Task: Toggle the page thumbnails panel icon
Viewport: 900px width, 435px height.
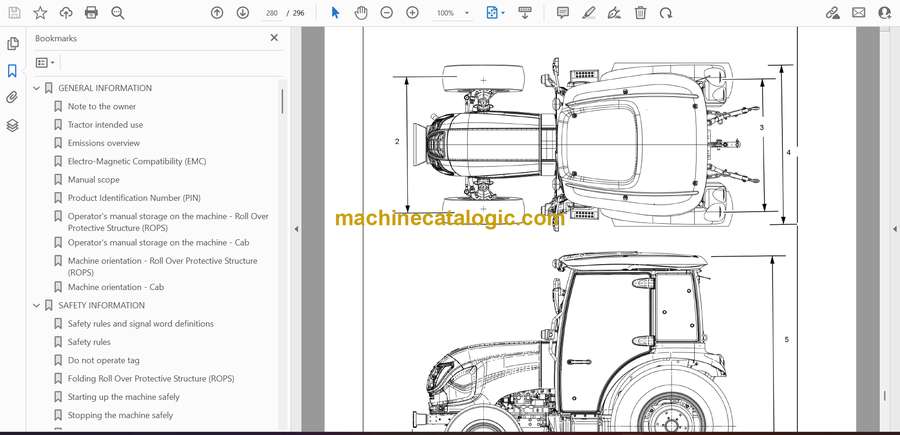Action: tap(12, 44)
